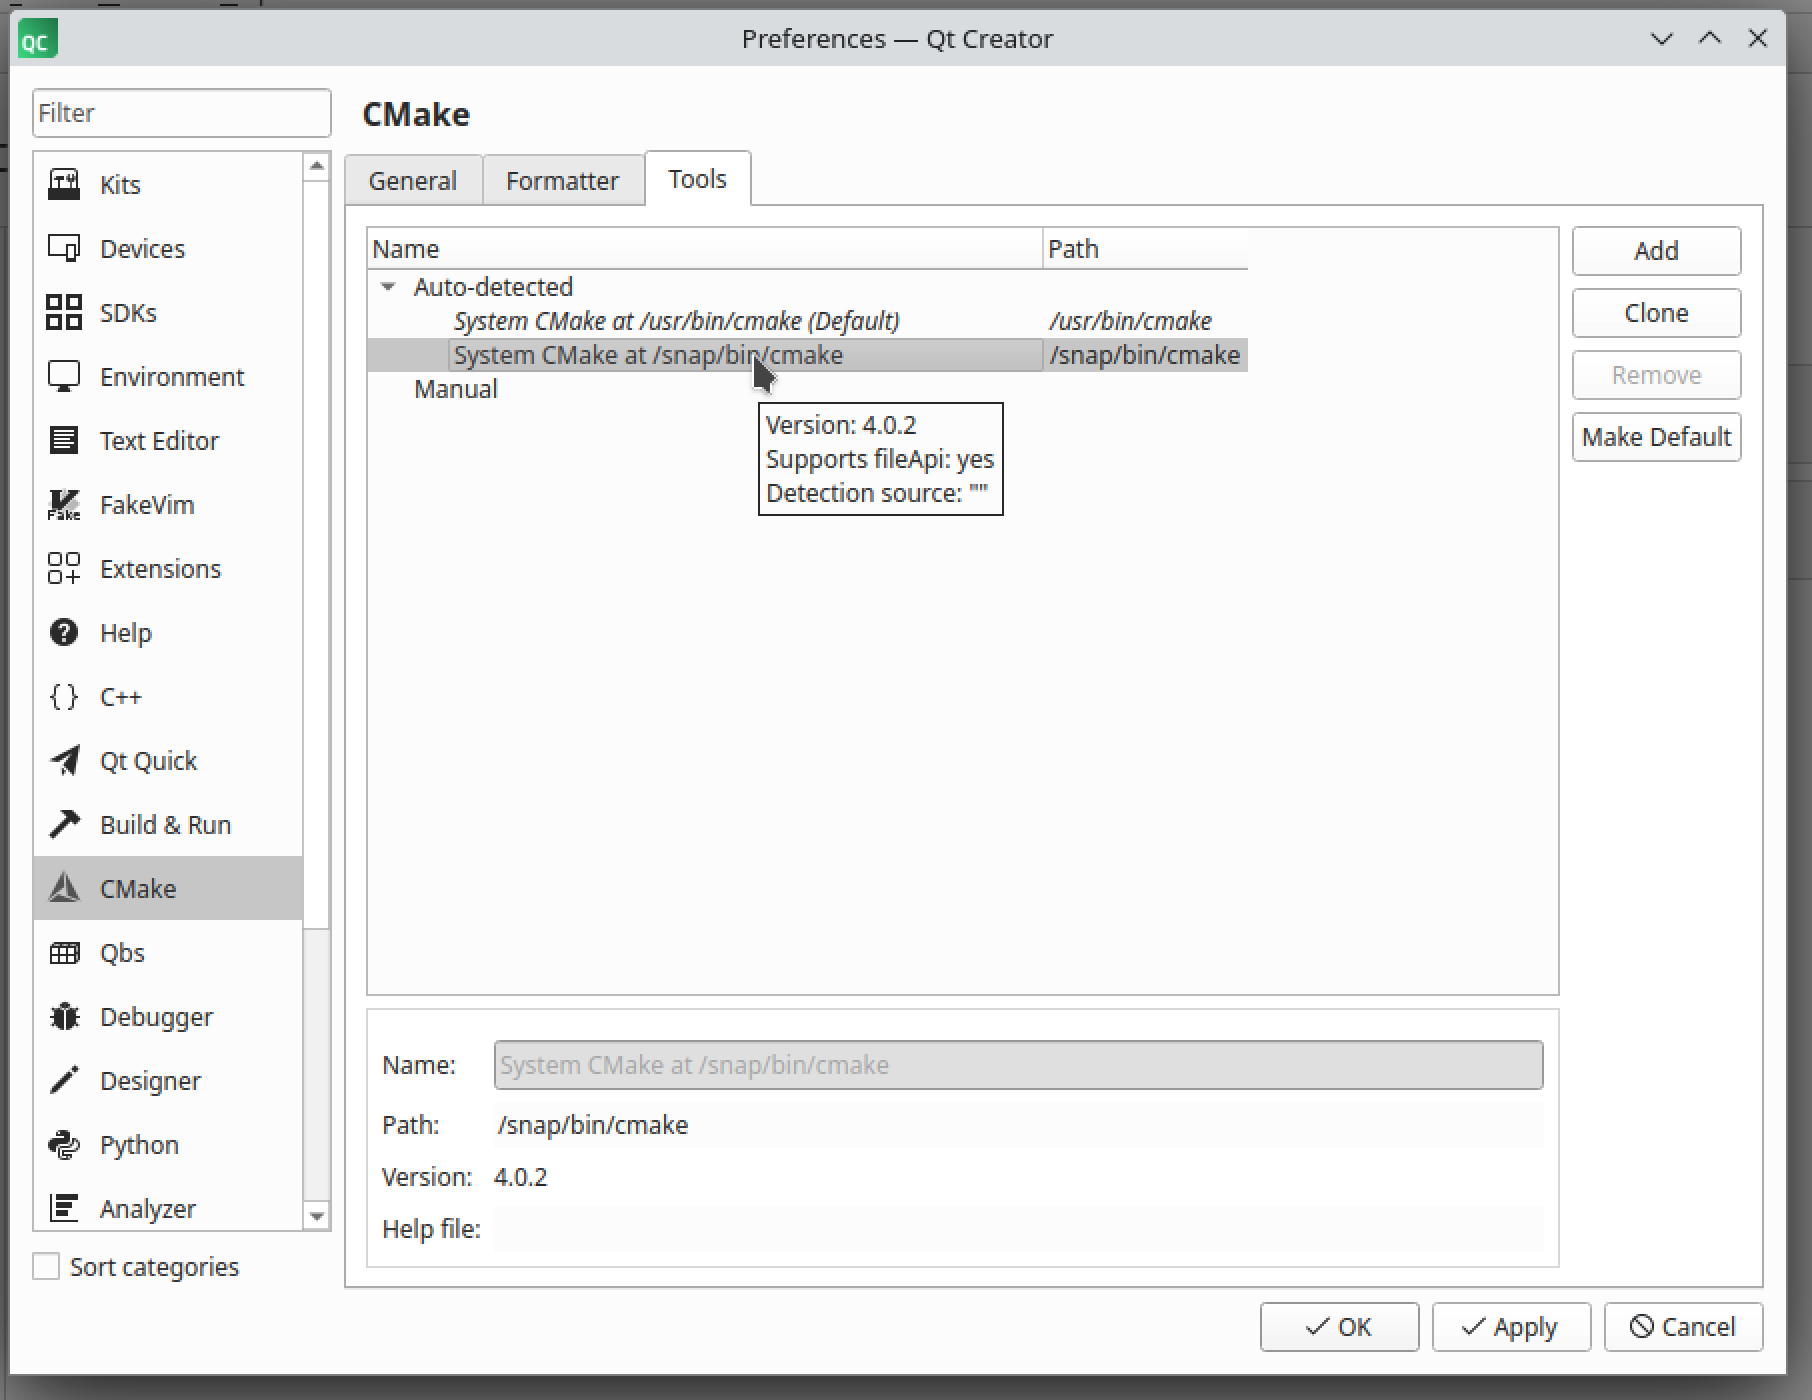Viewport: 1812px width, 1400px height.
Task: Open the Kits category icon
Action: (x=64, y=185)
